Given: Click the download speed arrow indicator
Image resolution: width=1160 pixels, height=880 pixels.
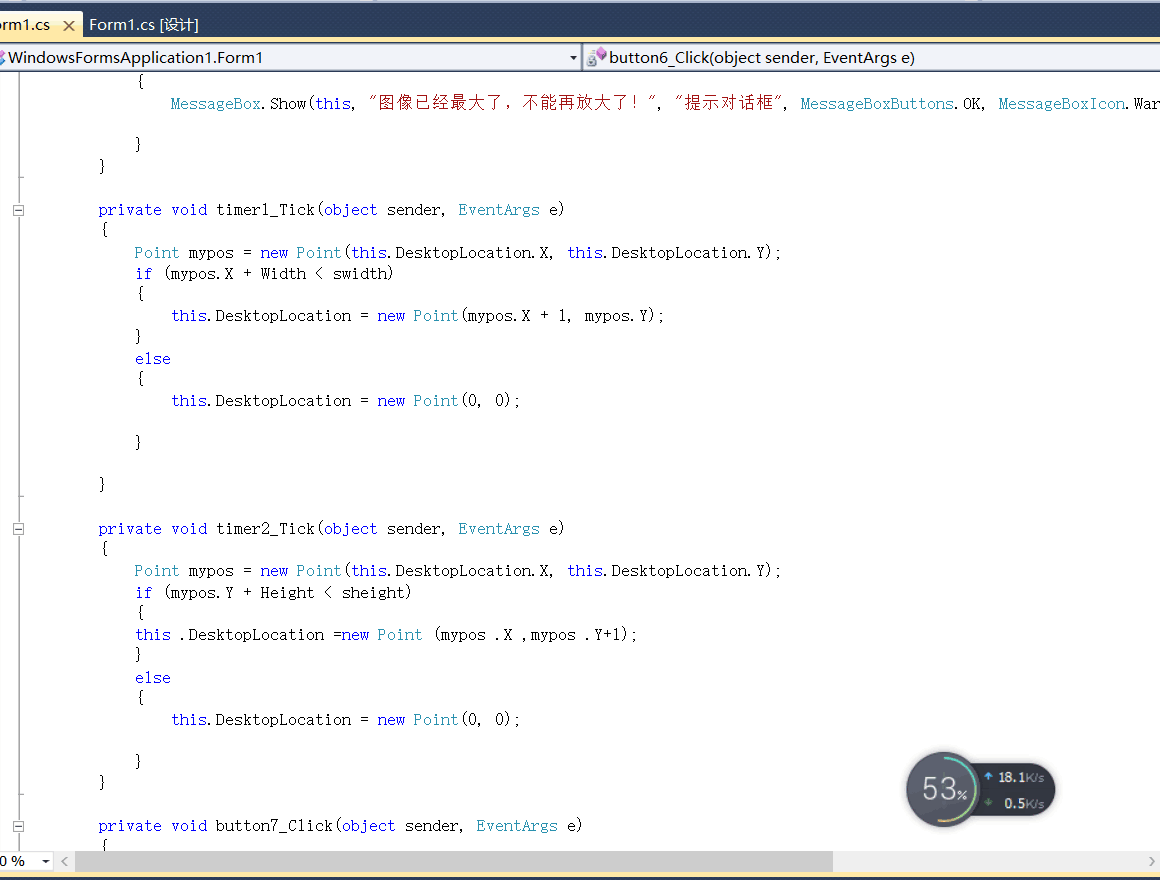Looking at the screenshot, I should pyautogui.click(x=989, y=803).
